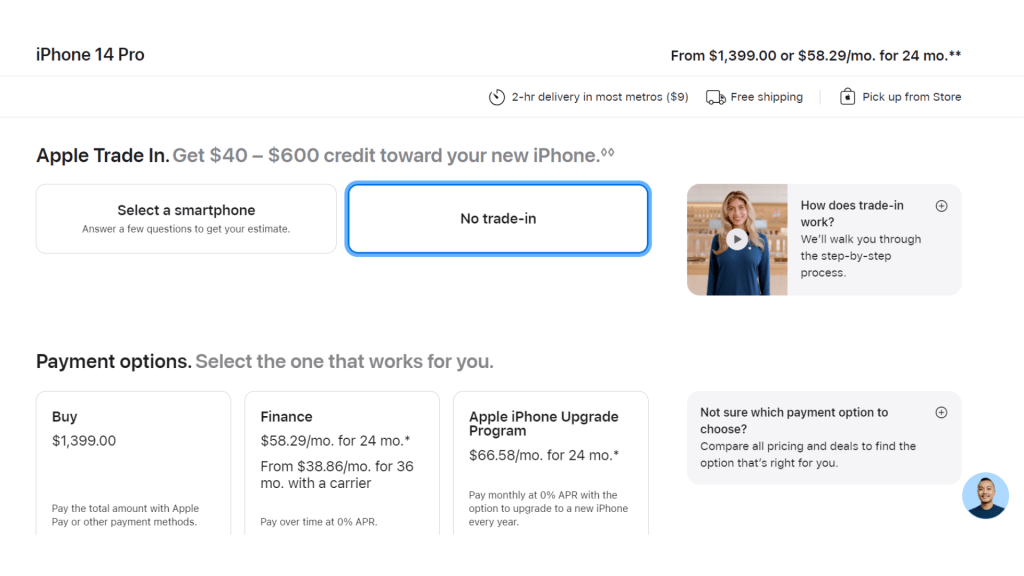Viewport: 1024px width, 576px height.
Task: Select the Finance payment option
Action: 342,463
